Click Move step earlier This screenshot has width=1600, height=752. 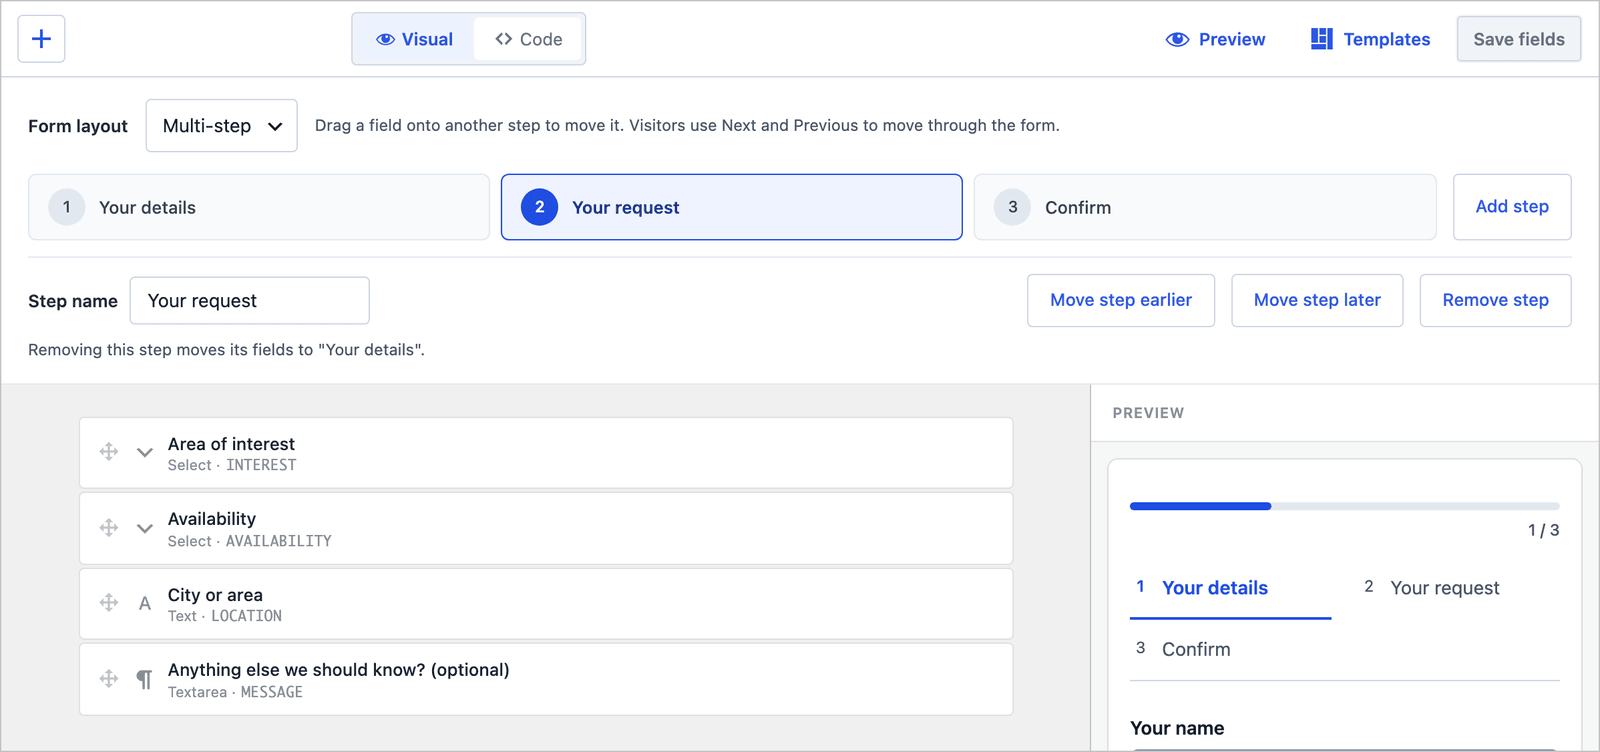coord(1121,300)
